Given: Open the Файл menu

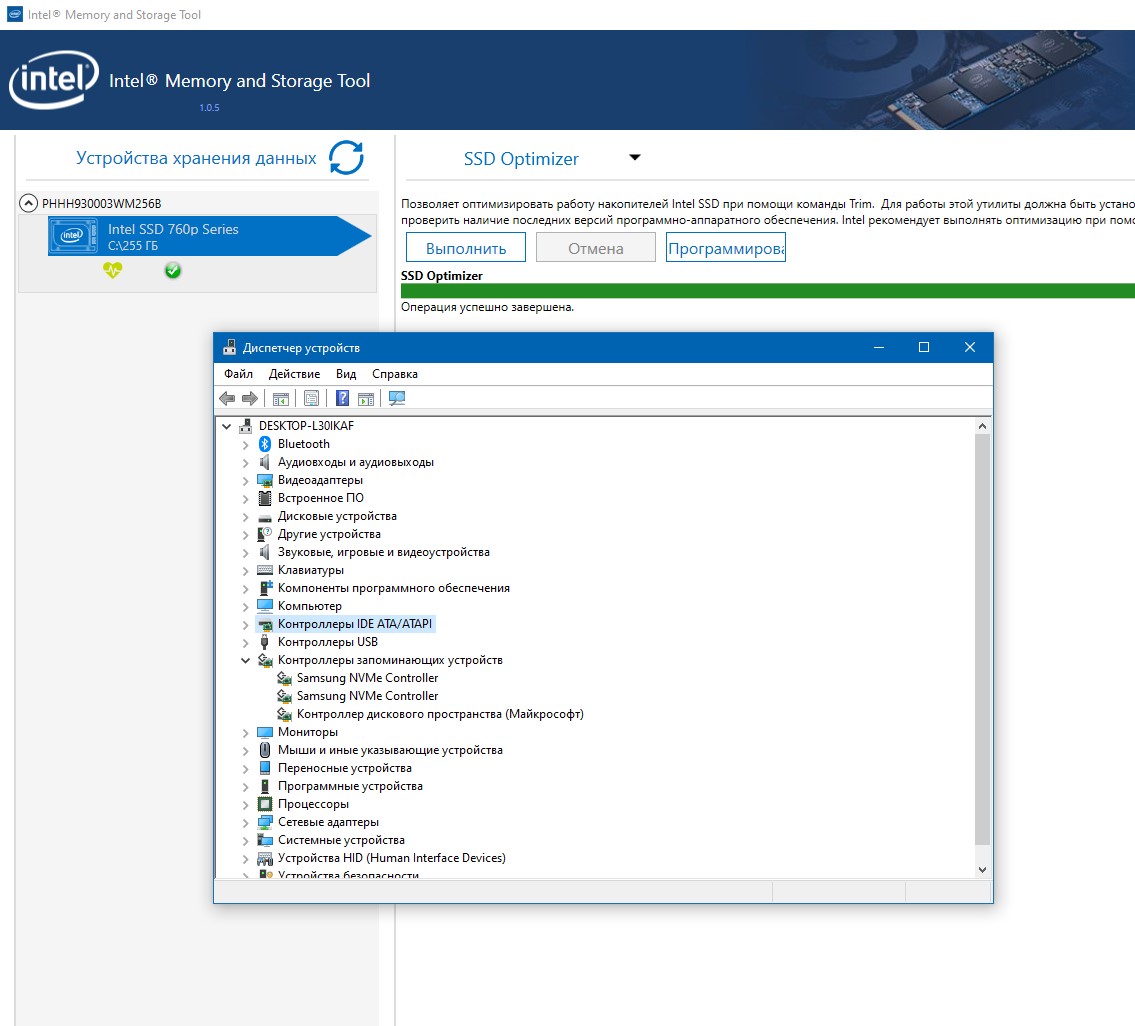Looking at the screenshot, I should [238, 374].
